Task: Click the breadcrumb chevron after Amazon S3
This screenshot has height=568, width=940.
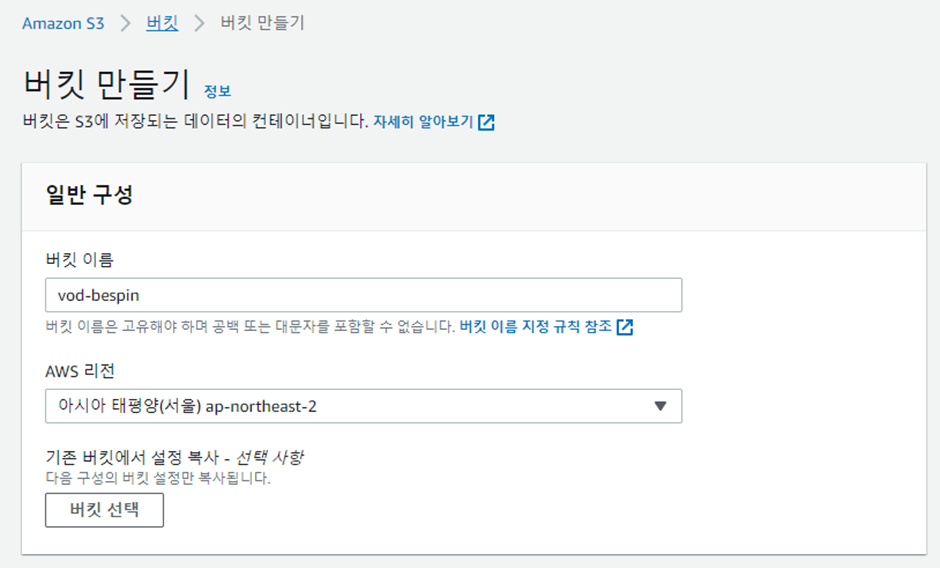Action: [x=125, y=23]
